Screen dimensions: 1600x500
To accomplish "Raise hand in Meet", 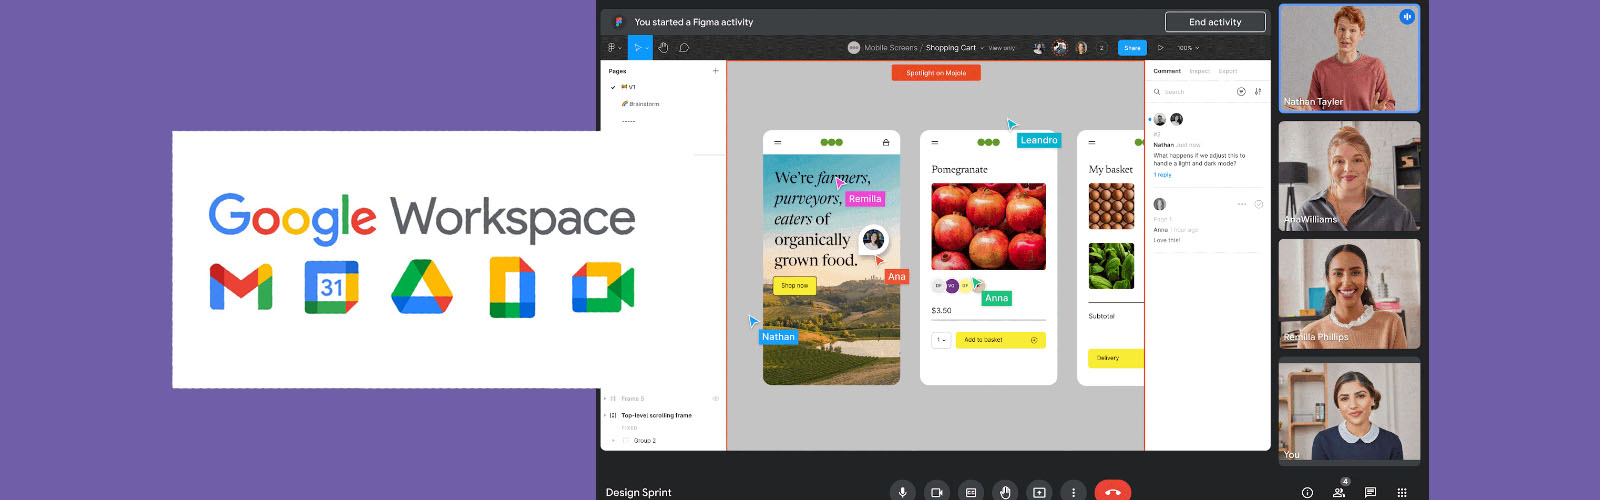I will [x=1005, y=492].
